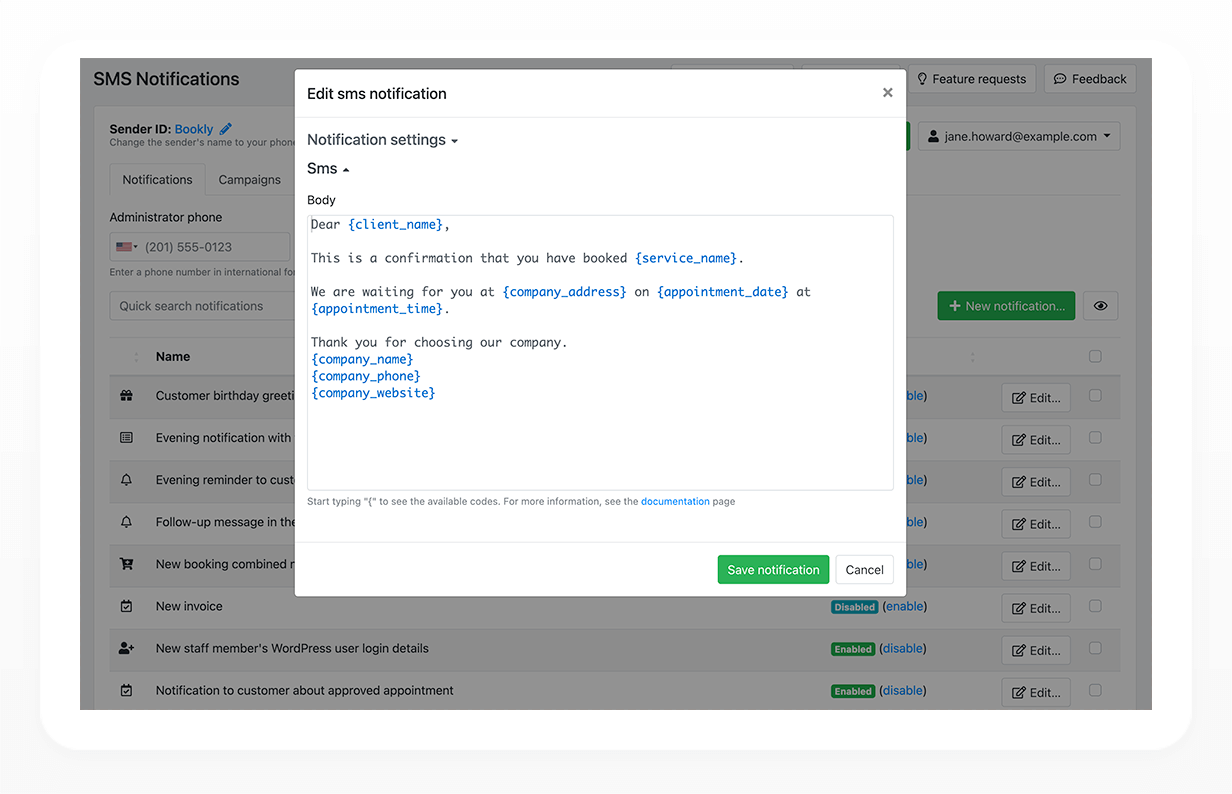The image size is (1232, 794).
Task: Check the Follow-up message row checkbox
Action: point(1095,522)
